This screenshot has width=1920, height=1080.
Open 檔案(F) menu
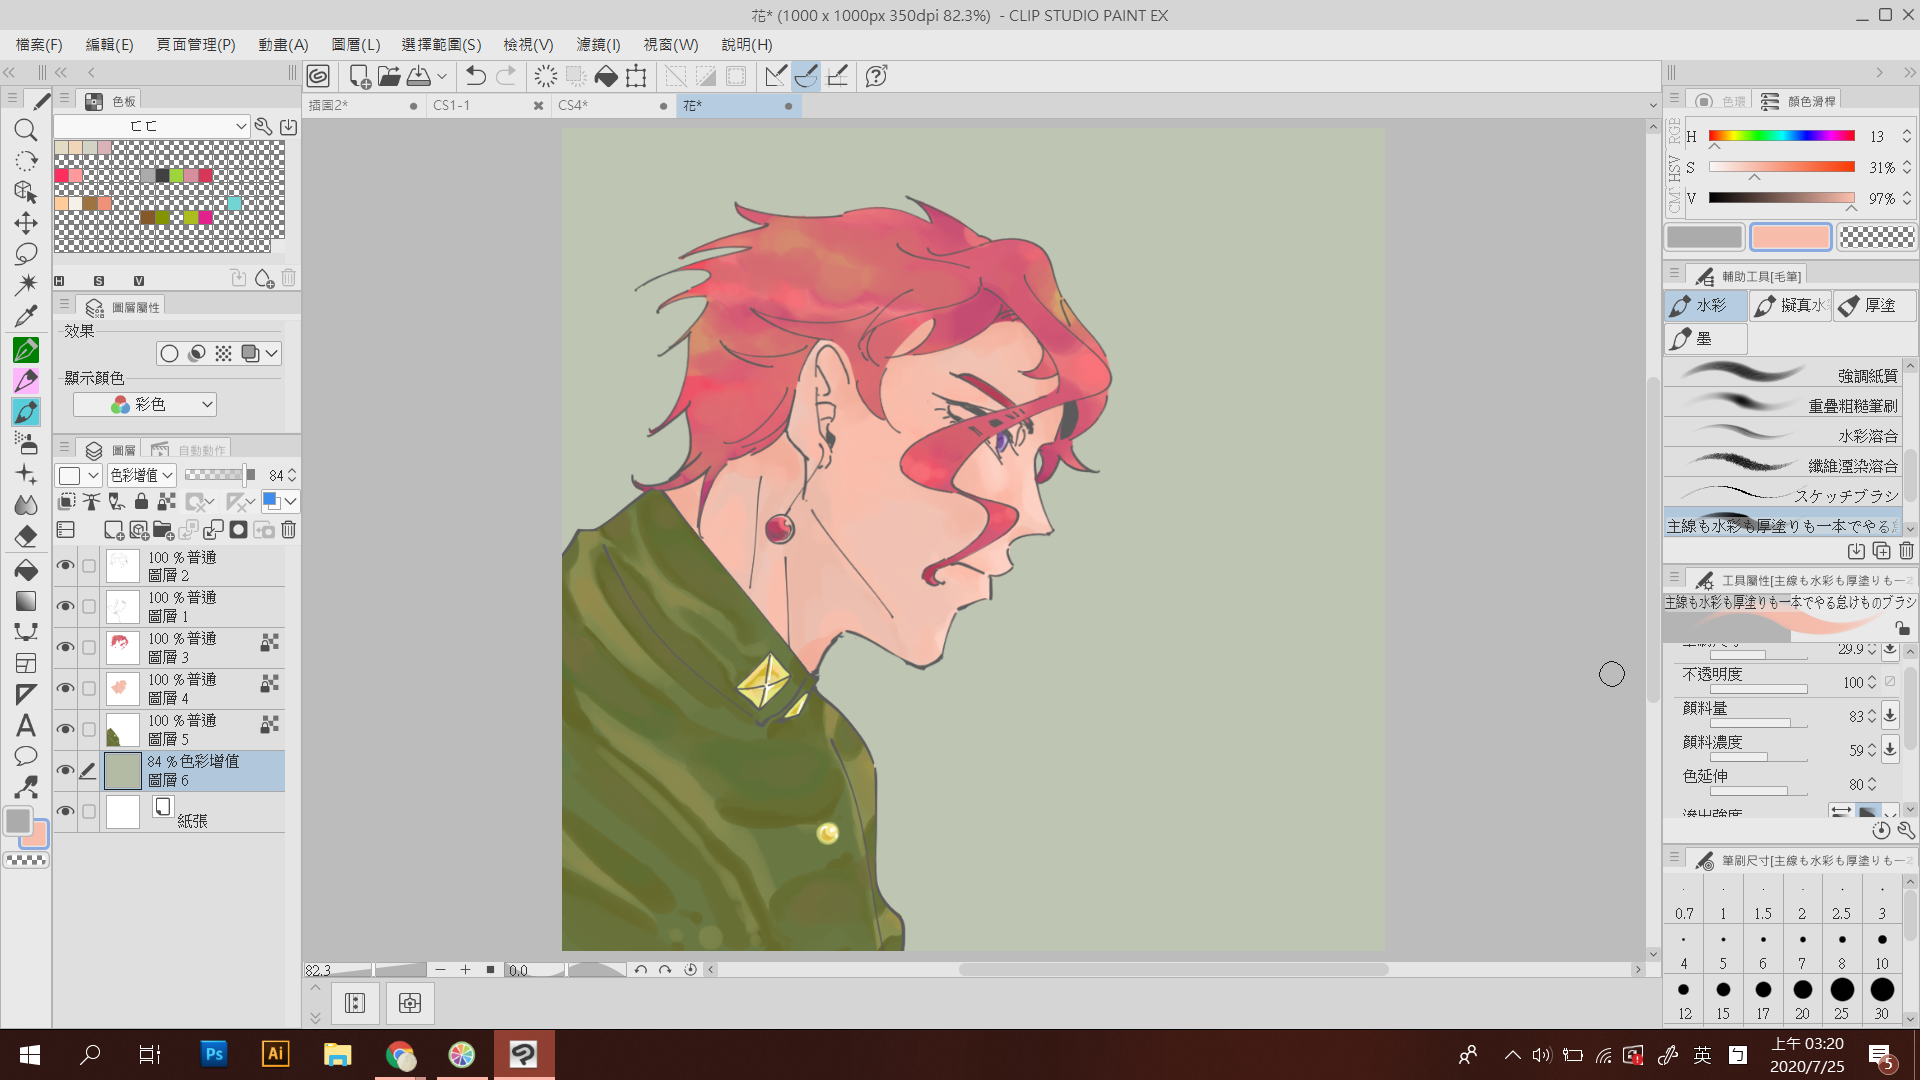pyautogui.click(x=39, y=45)
